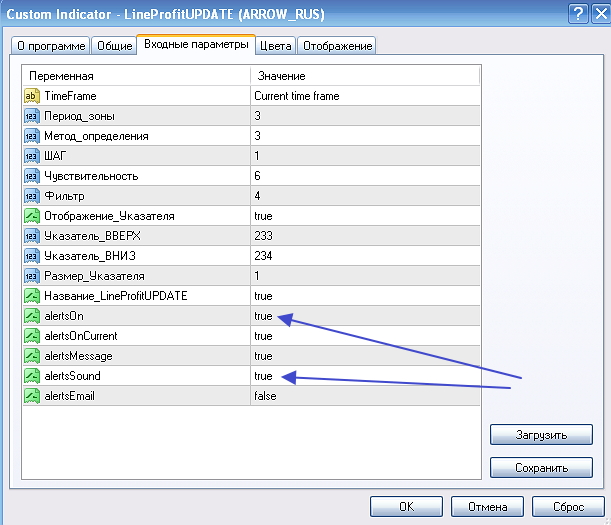611x525 pixels.
Task: Click the integer icon beside Размер_Указателя
Action: coord(32,276)
